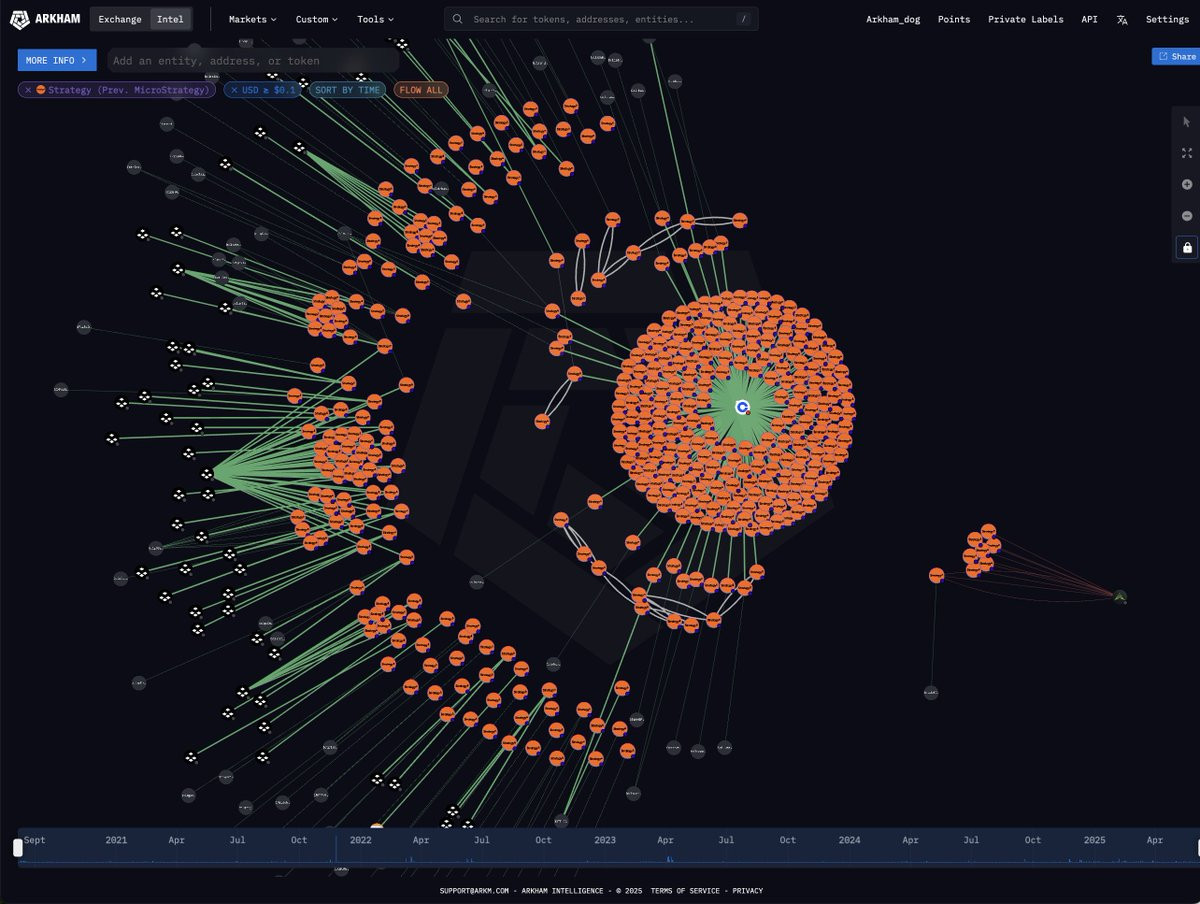Open Private Labels

(x=1026, y=19)
